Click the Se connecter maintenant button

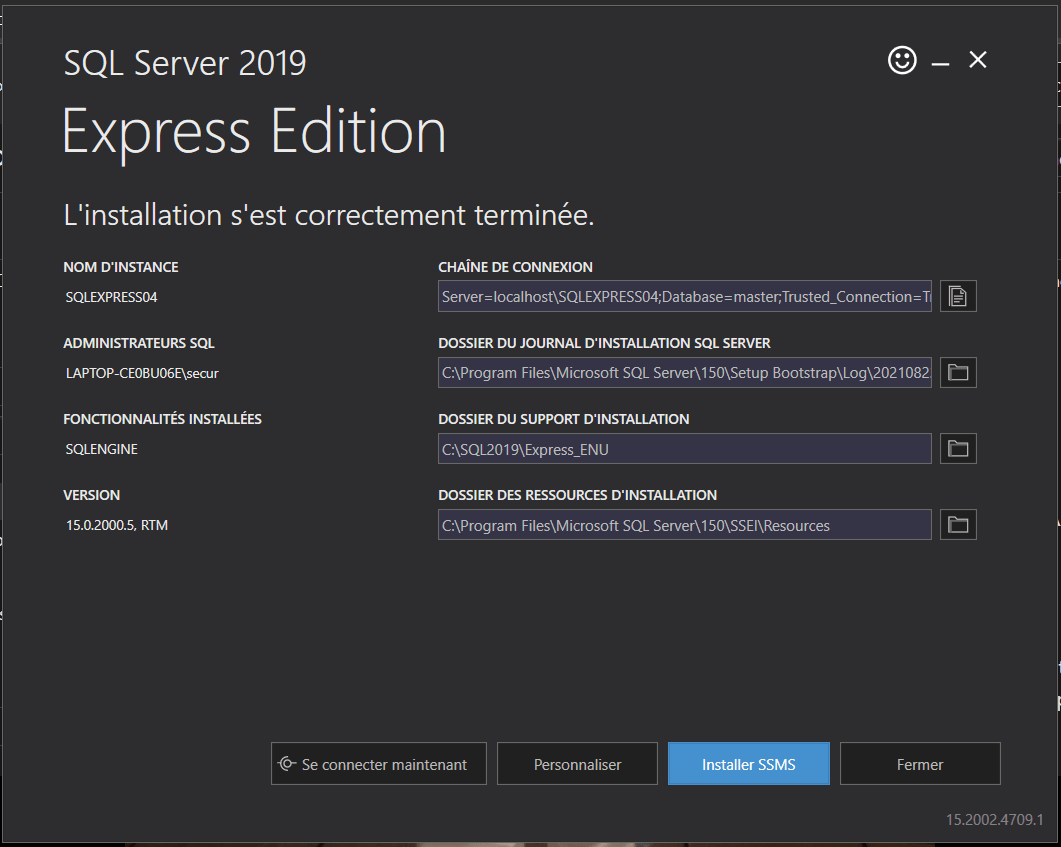(x=378, y=764)
